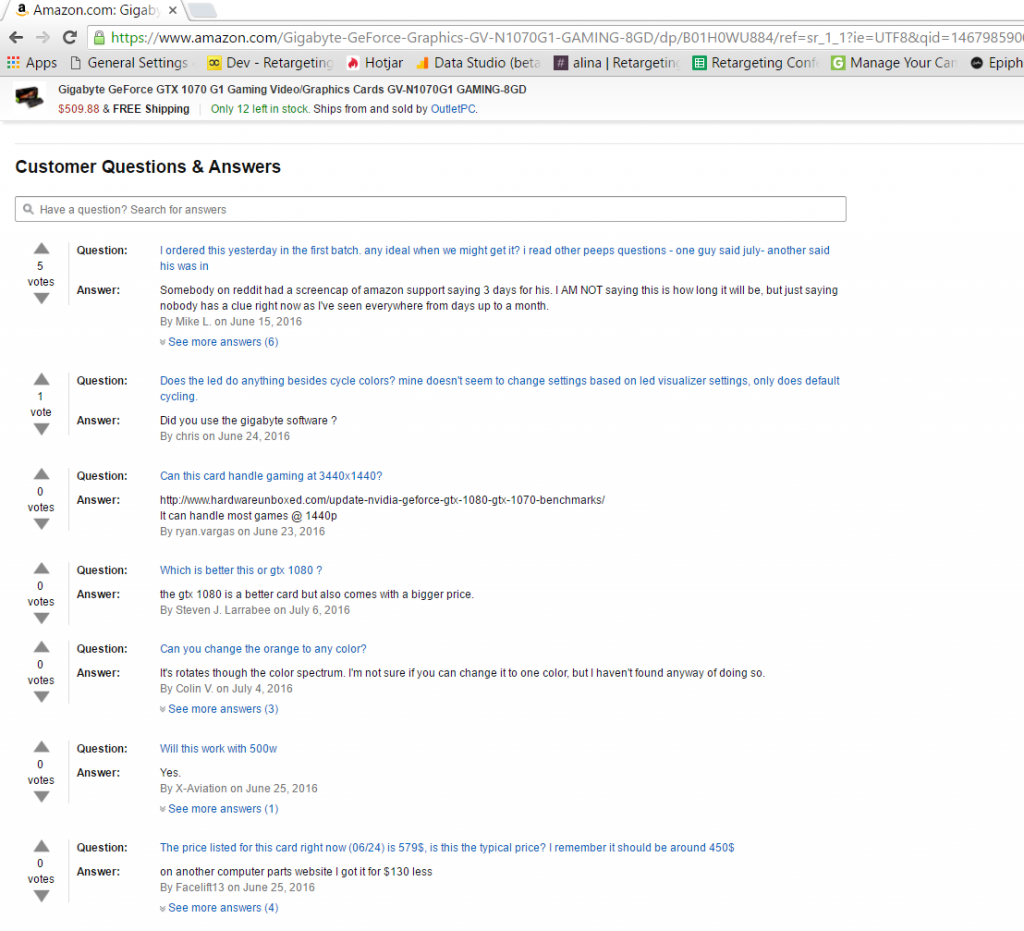The width and height of the screenshot is (1024, 931).
Task: Open the Apps bookmarks shortcut
Action: 32,62
